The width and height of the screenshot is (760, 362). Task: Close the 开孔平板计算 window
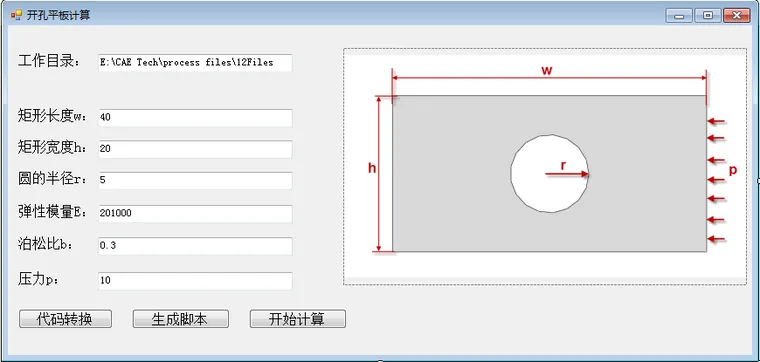737,16
